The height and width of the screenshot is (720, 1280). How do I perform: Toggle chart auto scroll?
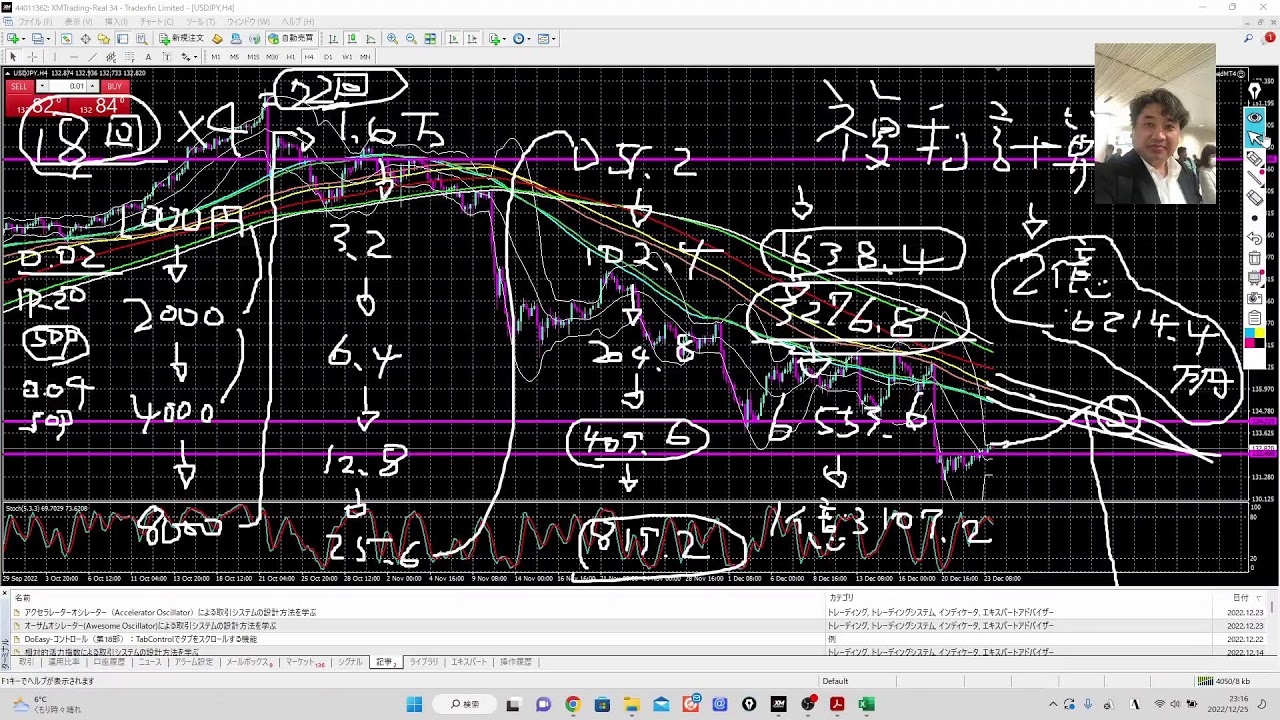[x=453, y=39]
